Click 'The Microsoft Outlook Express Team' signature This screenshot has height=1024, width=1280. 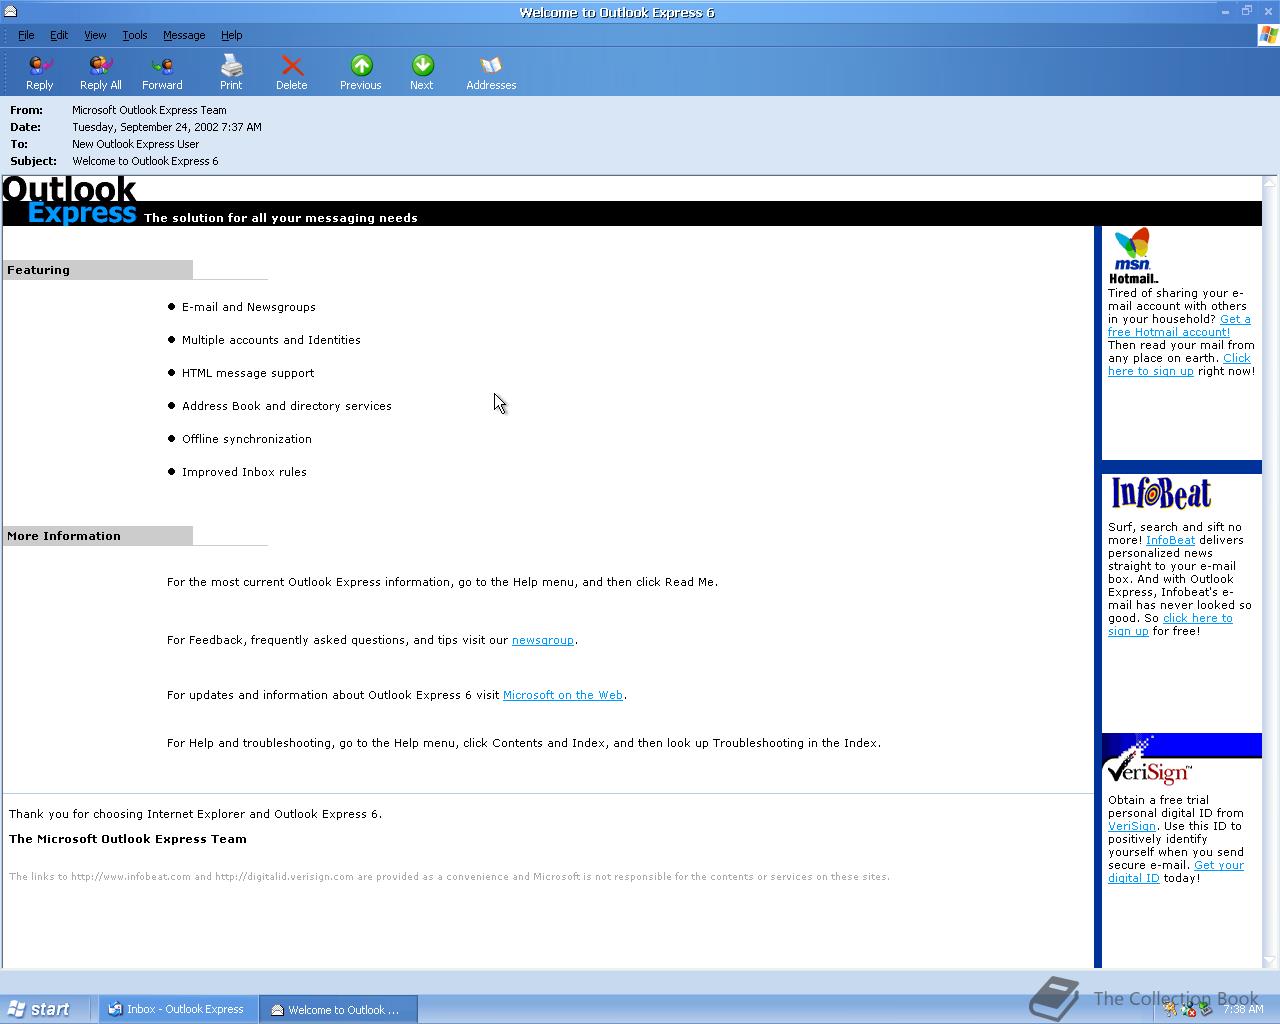pos(128,839)
